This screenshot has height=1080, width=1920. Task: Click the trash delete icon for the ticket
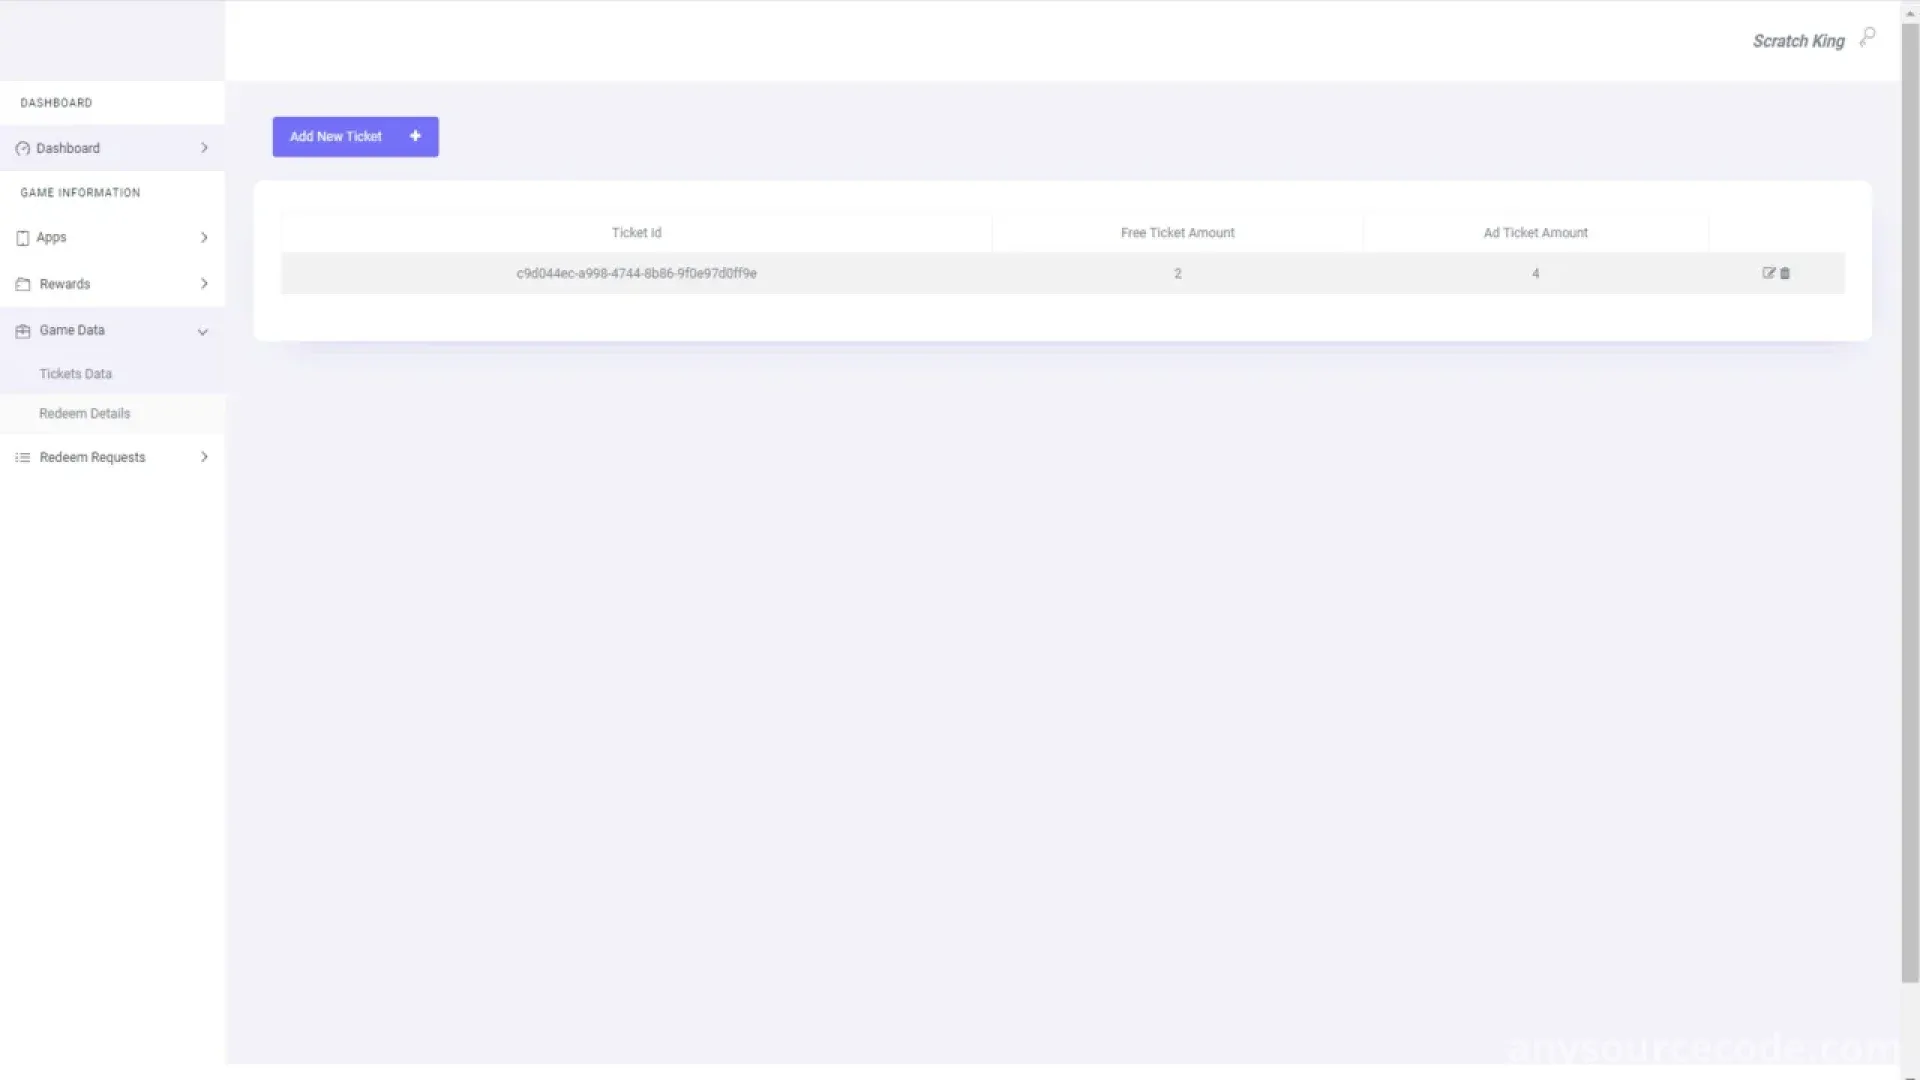tap(1785, 273)
